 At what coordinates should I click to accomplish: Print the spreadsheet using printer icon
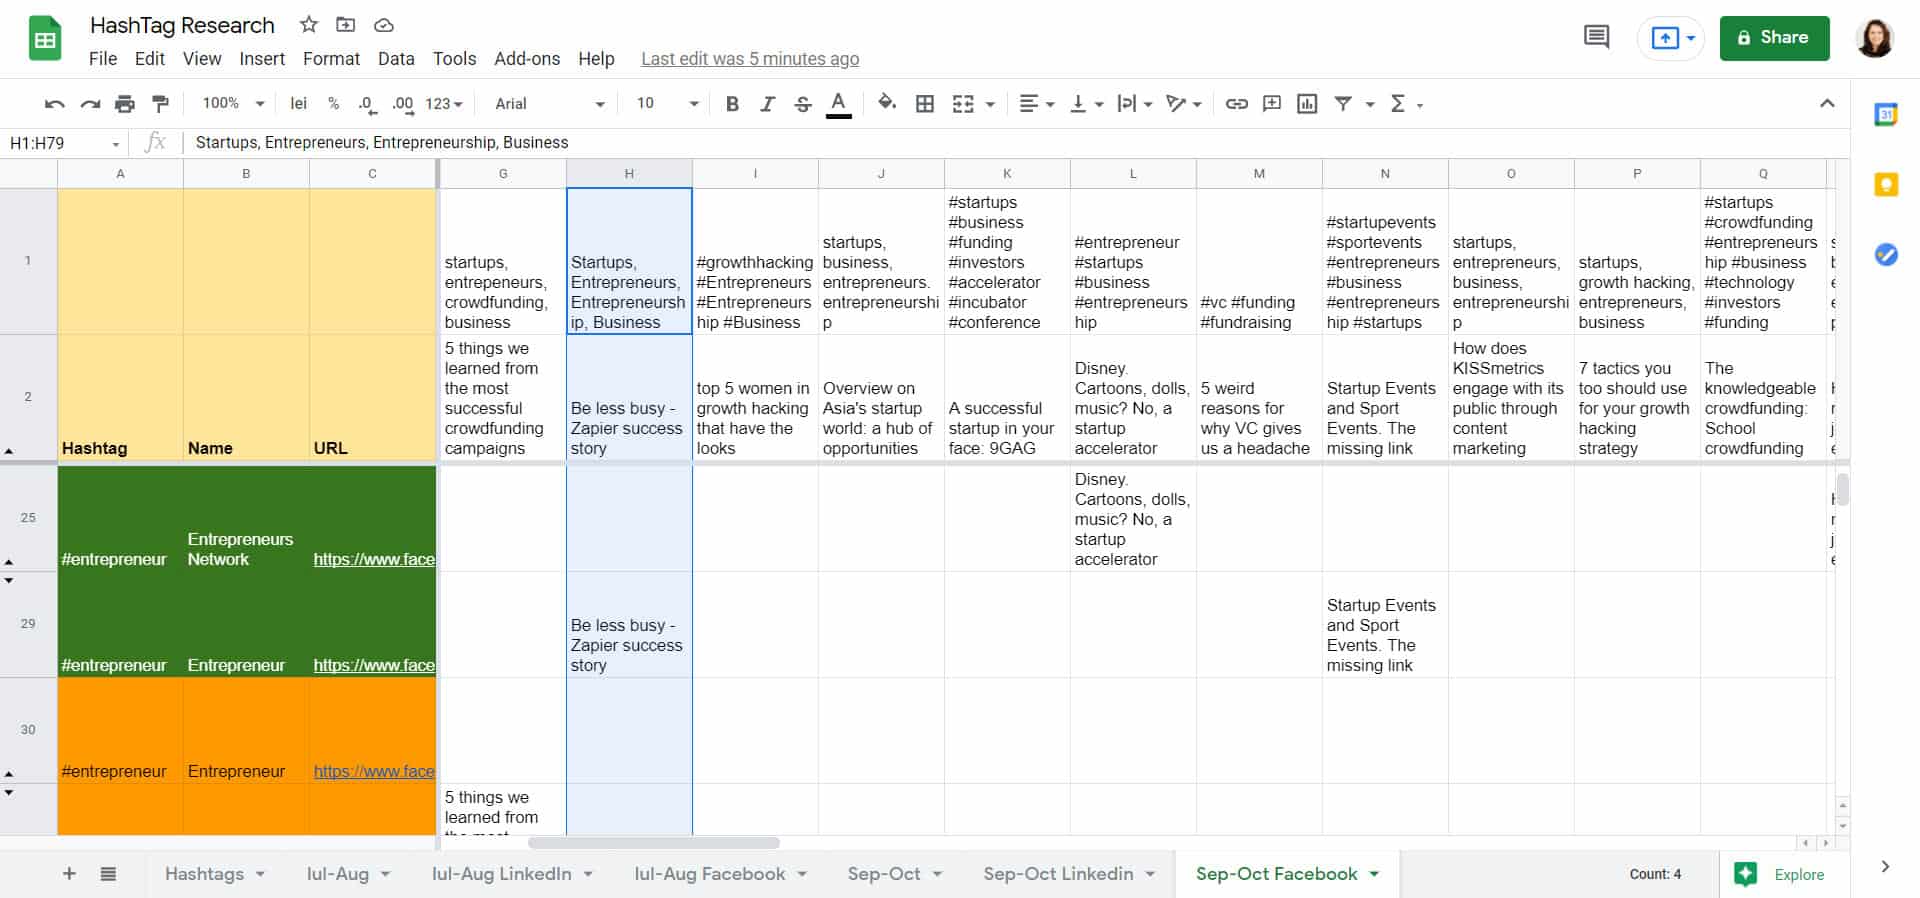point(125,104)
